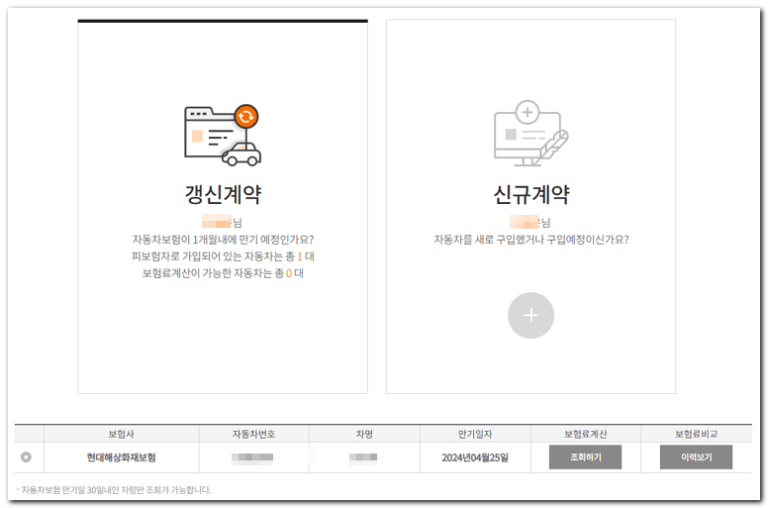
Task: Click the renewal contract car document icon
Action: tap(221, 136)
